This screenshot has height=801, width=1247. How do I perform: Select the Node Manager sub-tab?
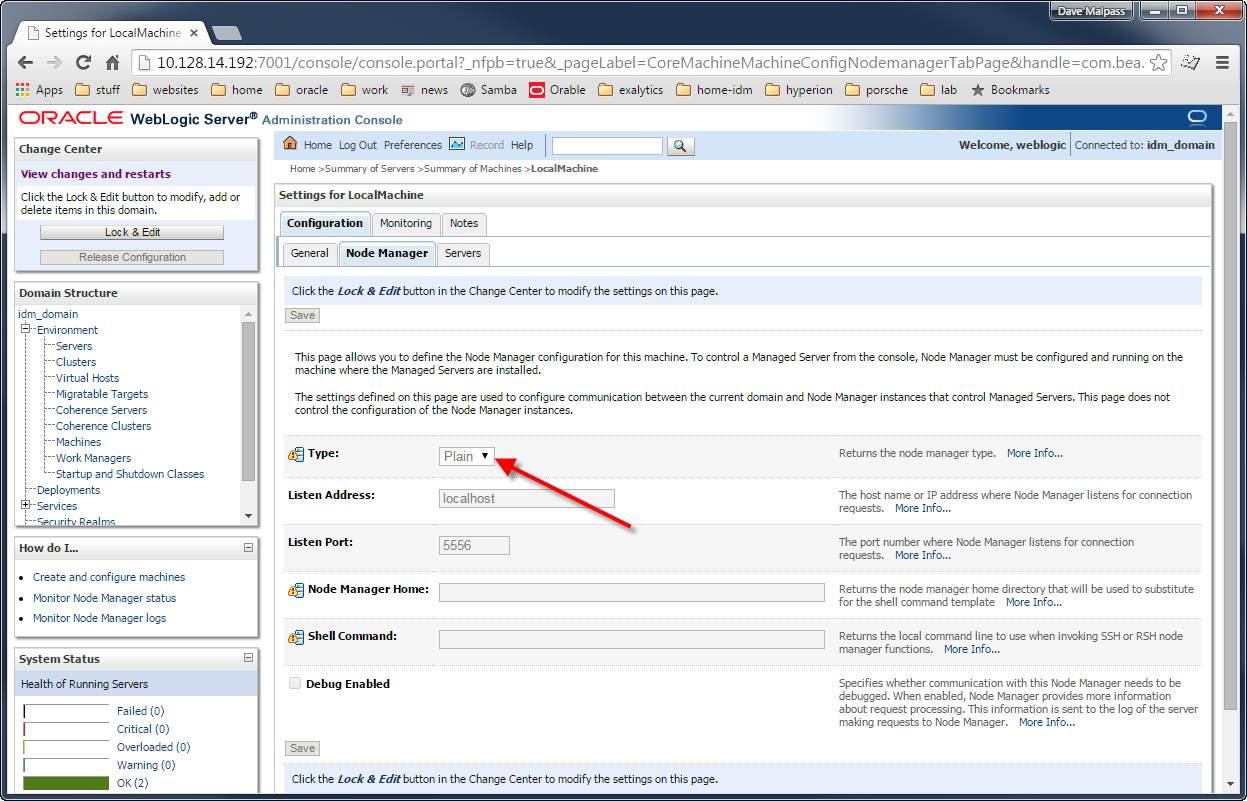387,253
